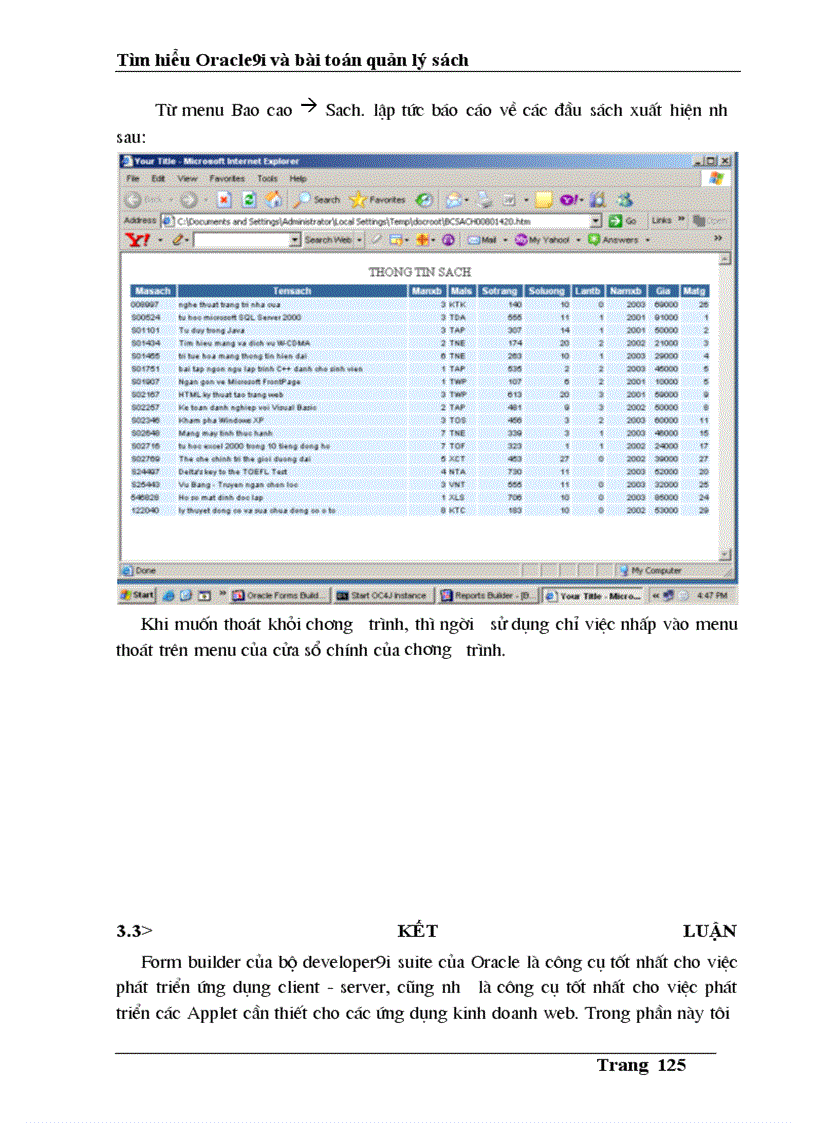Open the Search magnifier toolbar button
The height and width of the screenshot is (1123, 816).
(316, 200)
